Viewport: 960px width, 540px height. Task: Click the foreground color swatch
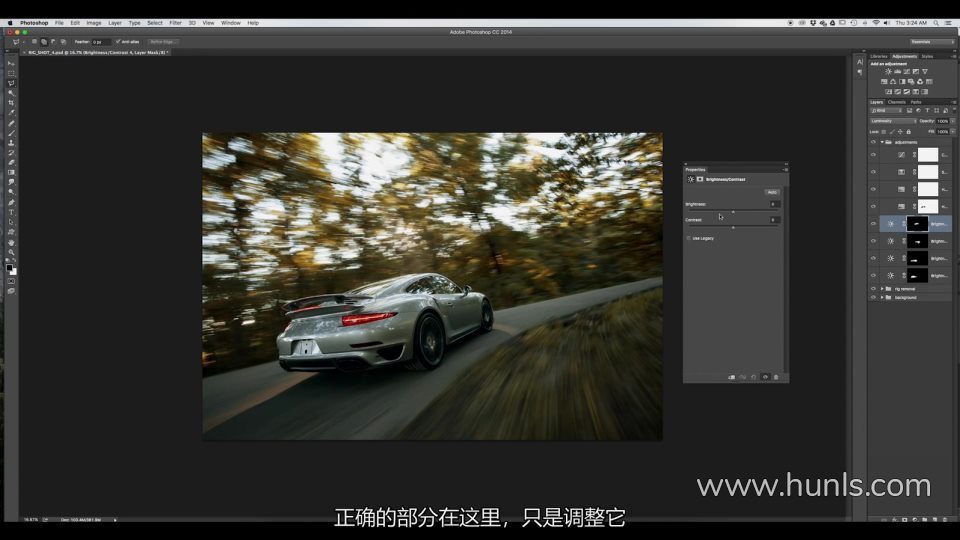9,268
